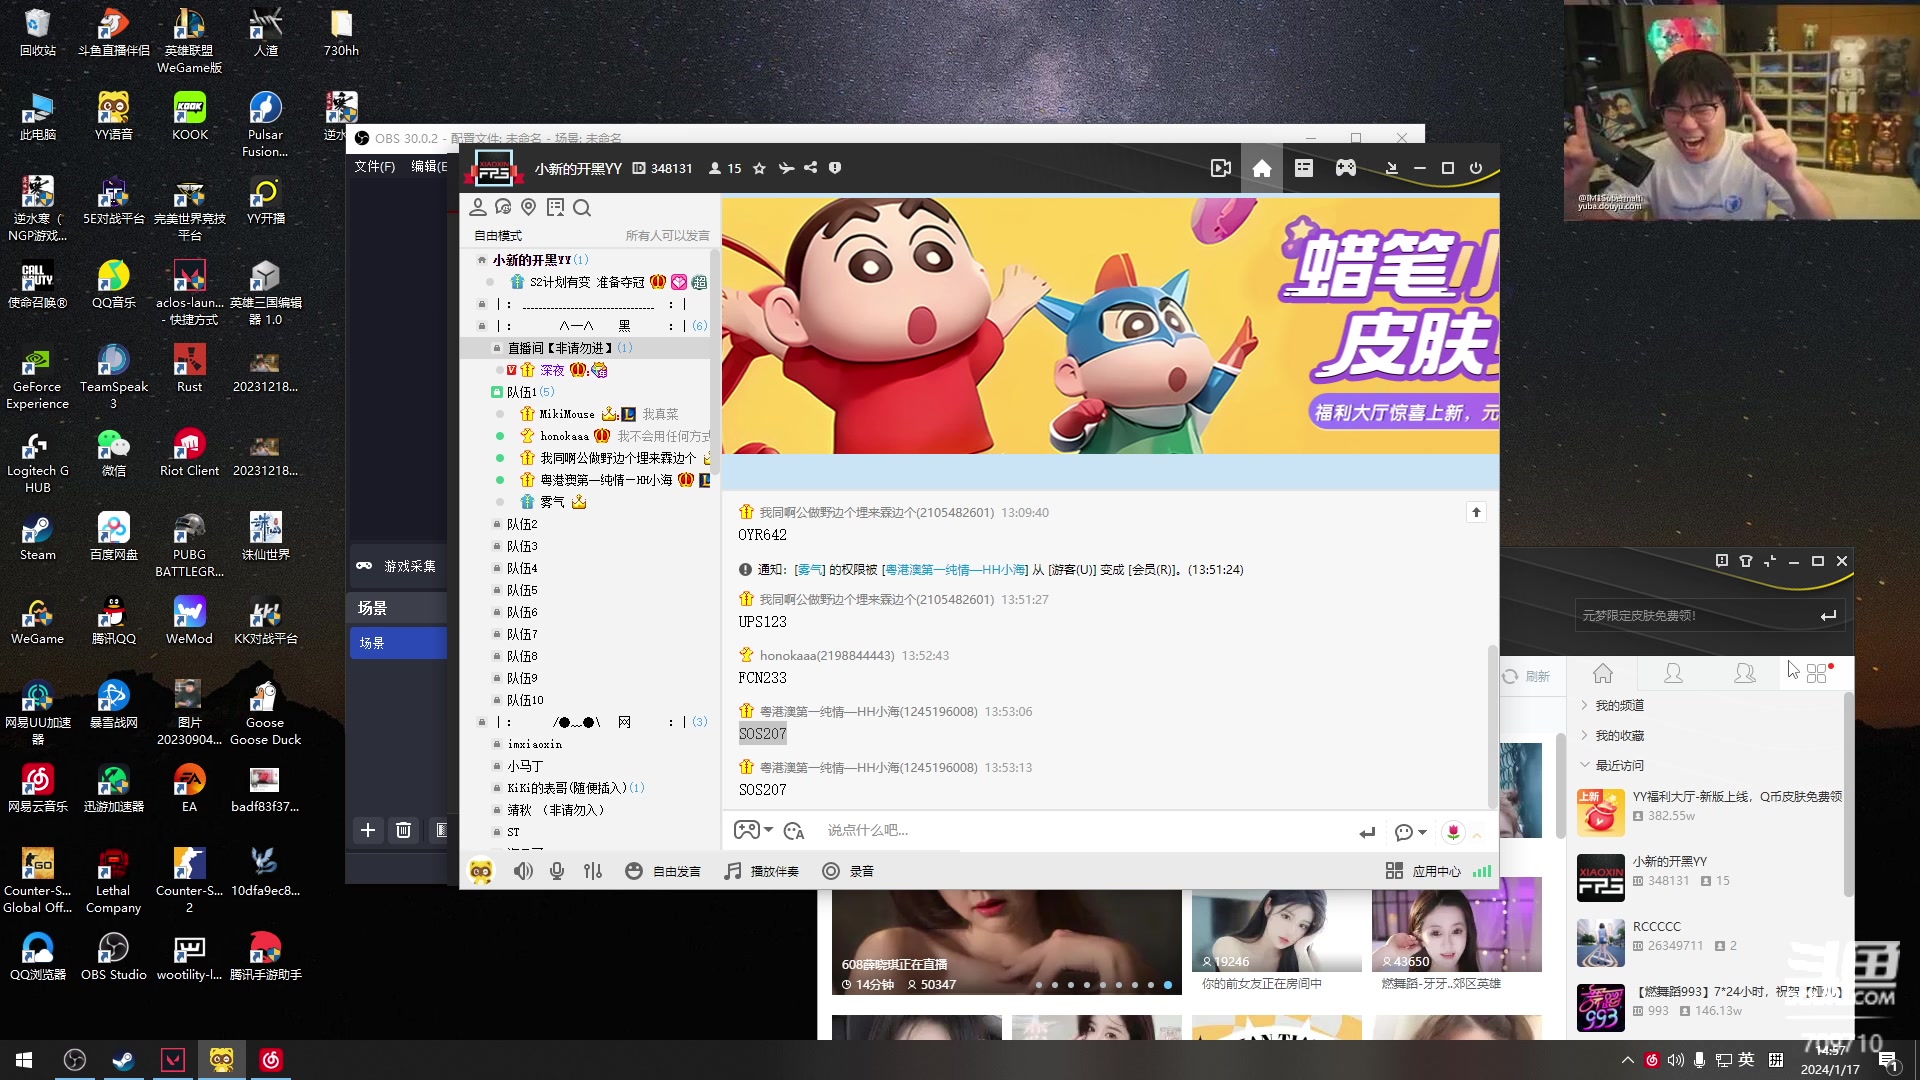Image resolution: width=1920 pixels, height=1080 pixels.
Task: Open the game controller panel in chat bar
Action: (745, 830)
